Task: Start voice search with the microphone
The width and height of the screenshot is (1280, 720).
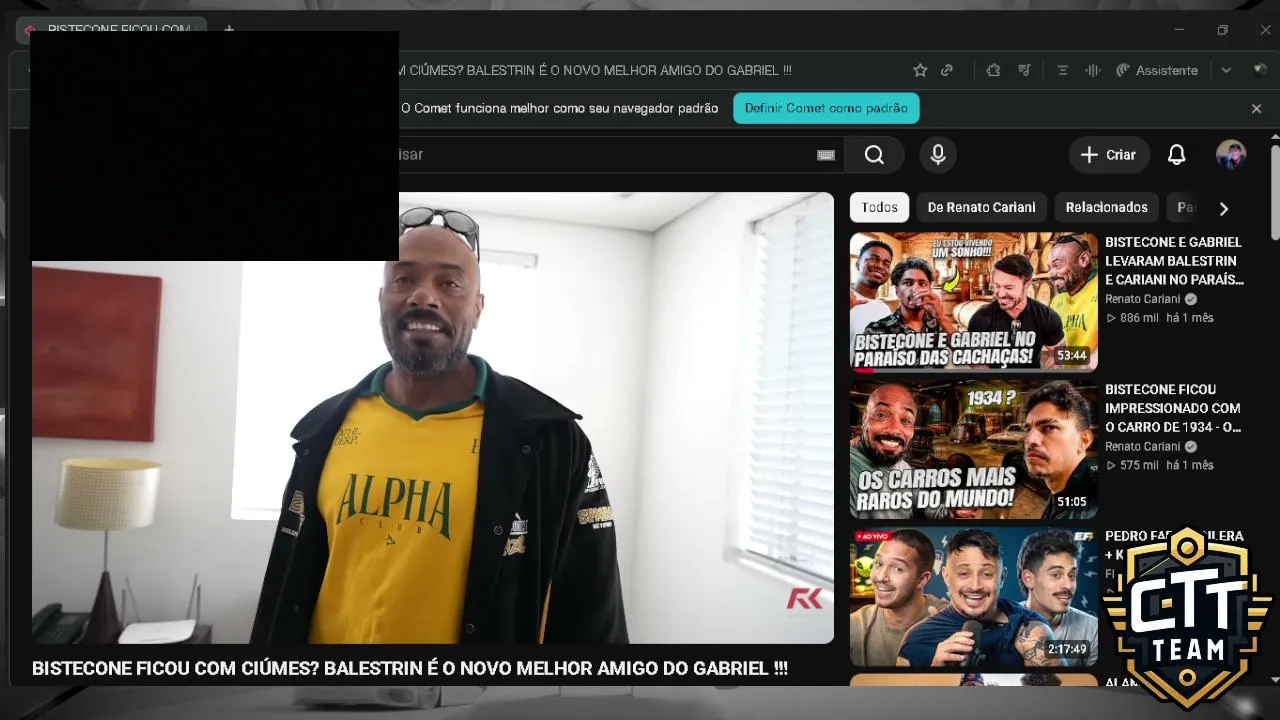Action: click(938, 155)
